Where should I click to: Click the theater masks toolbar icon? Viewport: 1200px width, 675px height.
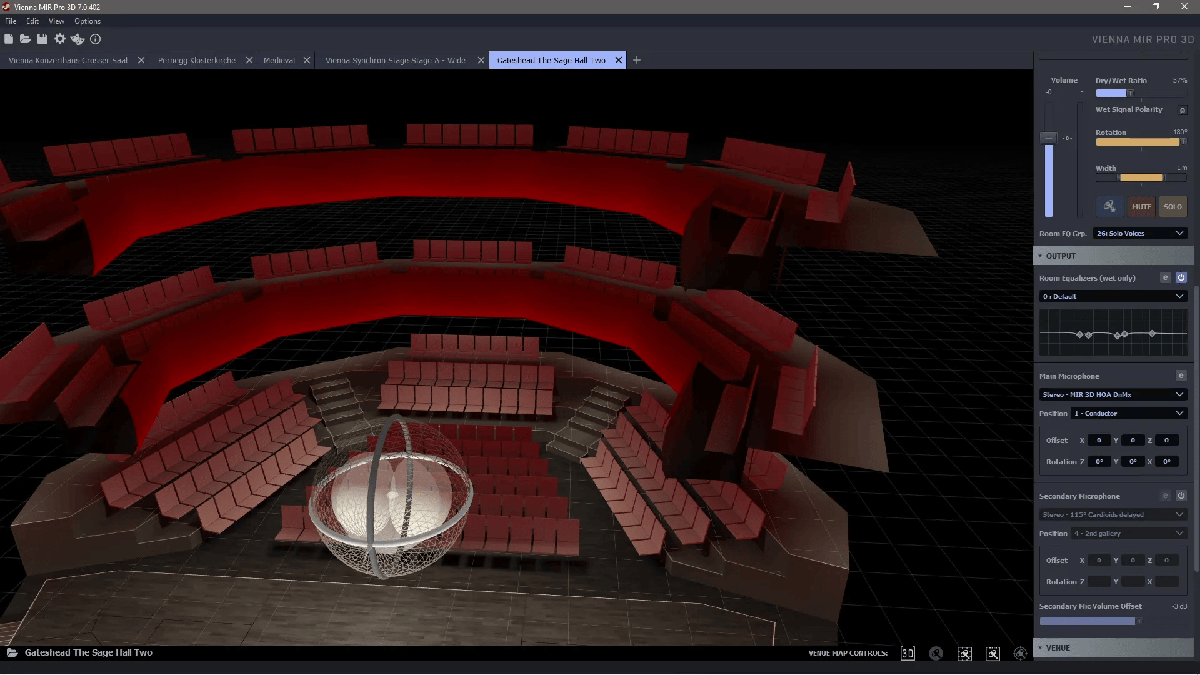78,39
